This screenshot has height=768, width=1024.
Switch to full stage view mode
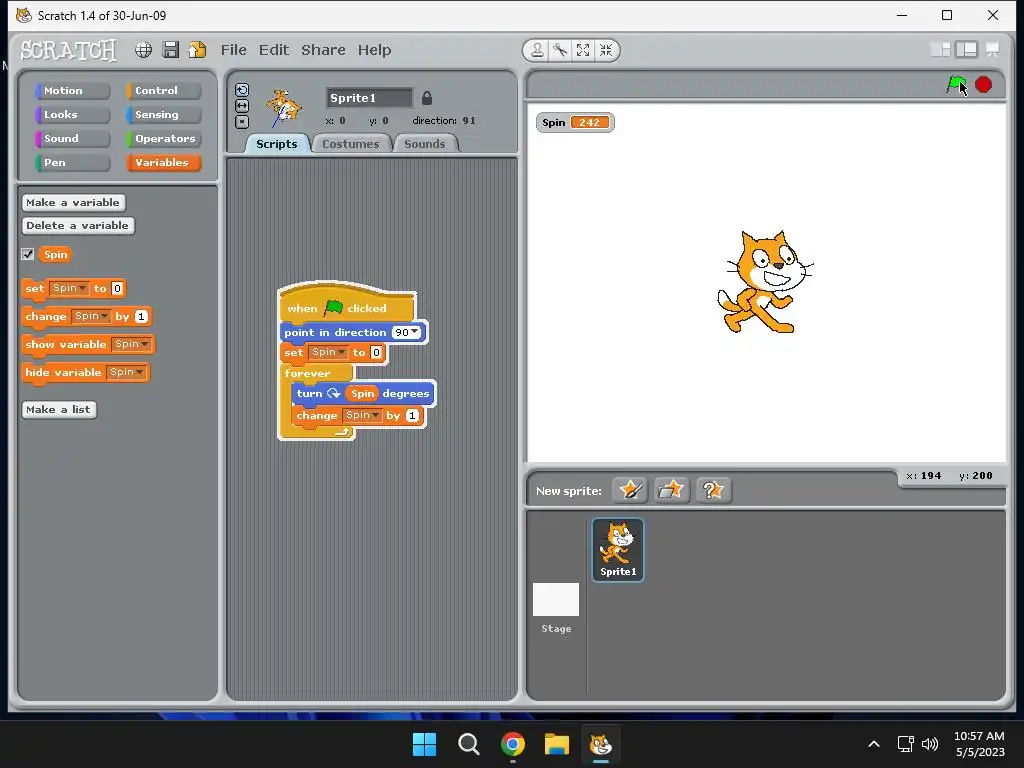pyautogui.click(x=967, y=50)
